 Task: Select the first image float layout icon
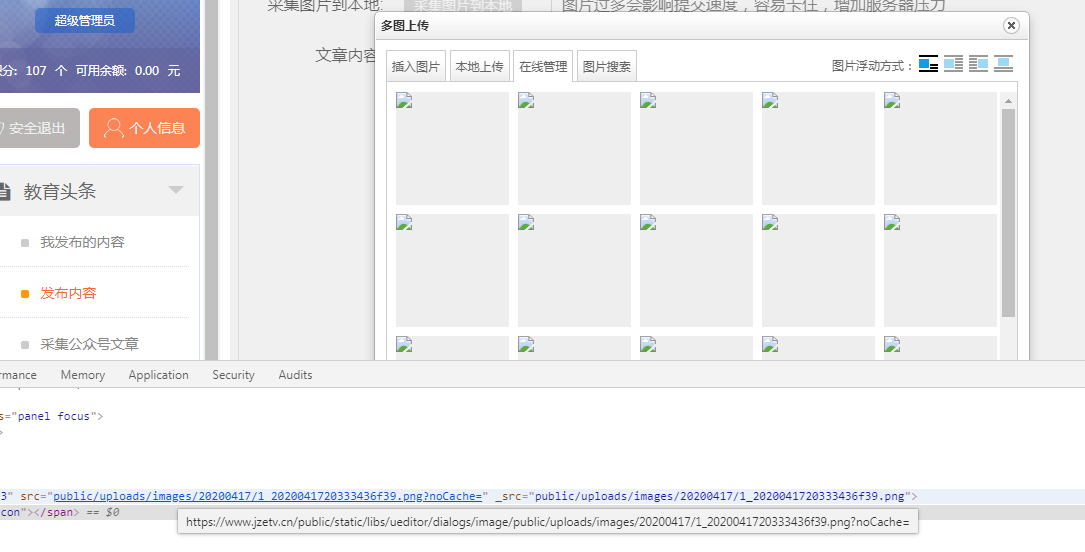click(928, 65)
